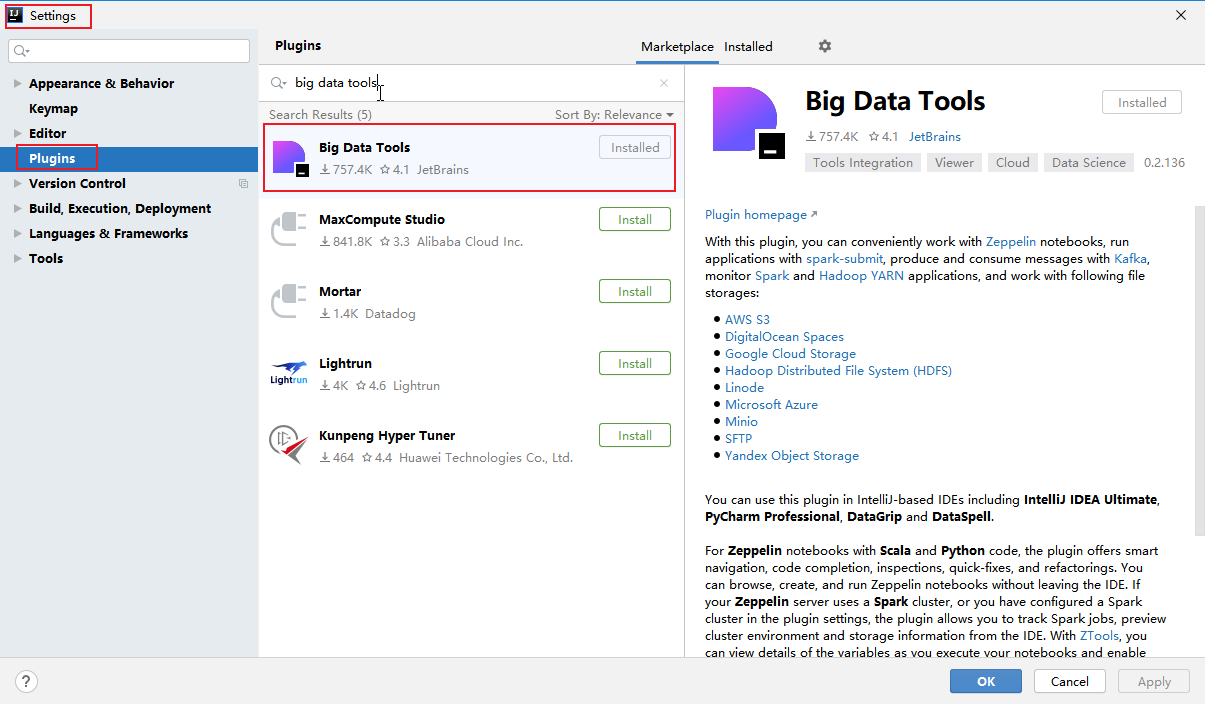
Task: Expand Build, Execution, Deployment section
Action: point(18,209)
